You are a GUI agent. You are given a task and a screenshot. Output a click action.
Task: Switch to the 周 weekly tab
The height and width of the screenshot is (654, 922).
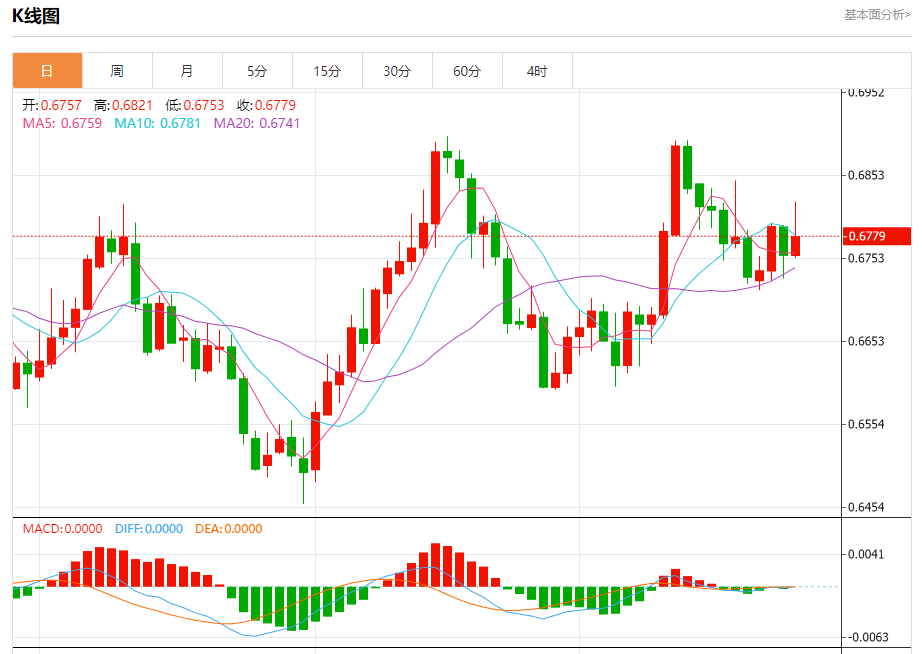118,71
